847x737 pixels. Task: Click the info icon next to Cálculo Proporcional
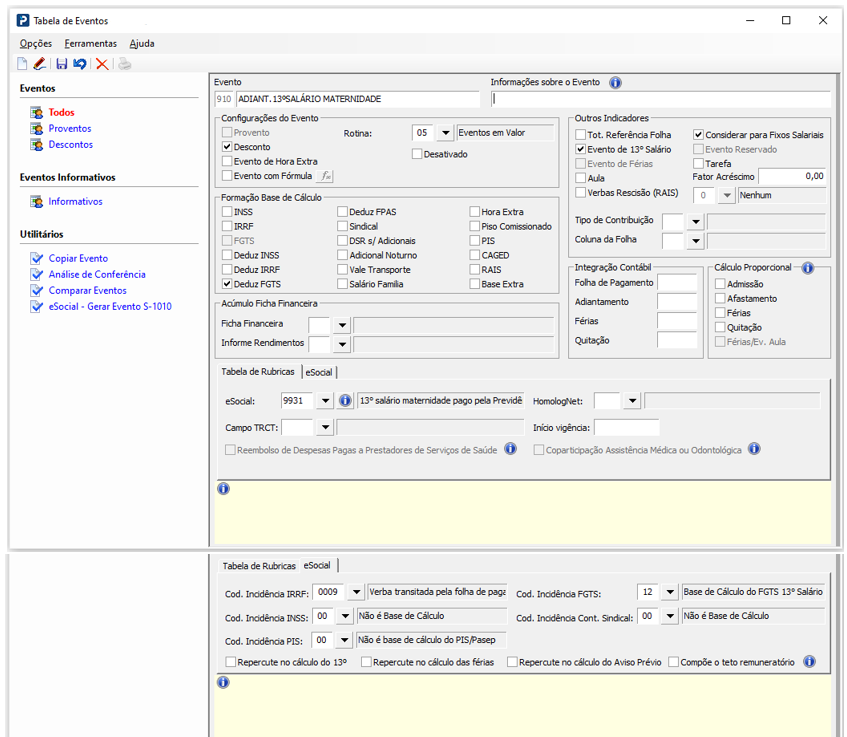pyautogui.click(x=808, y=268)
